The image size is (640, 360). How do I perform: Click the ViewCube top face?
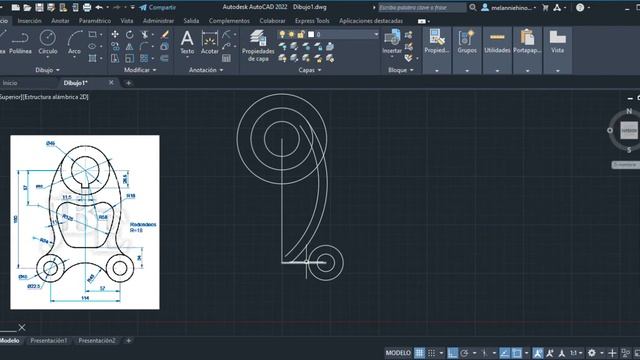pyautogui.click(x=629, y=131)
